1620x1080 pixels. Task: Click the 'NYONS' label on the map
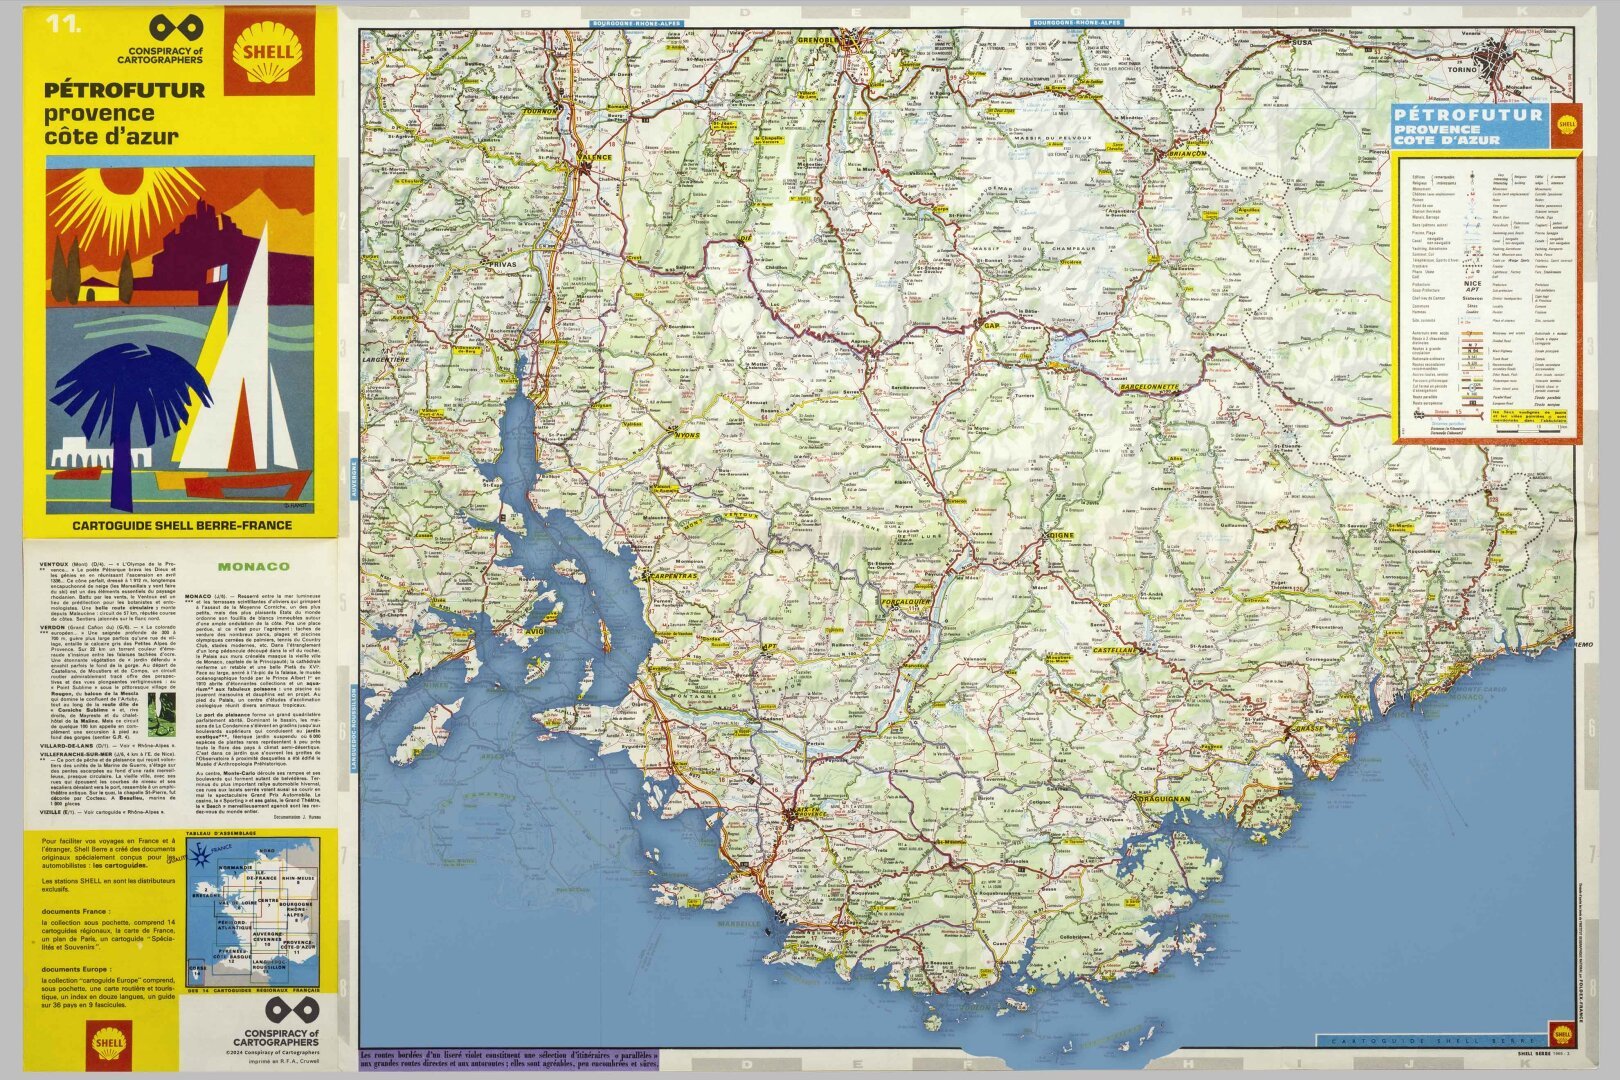(687, 435)
